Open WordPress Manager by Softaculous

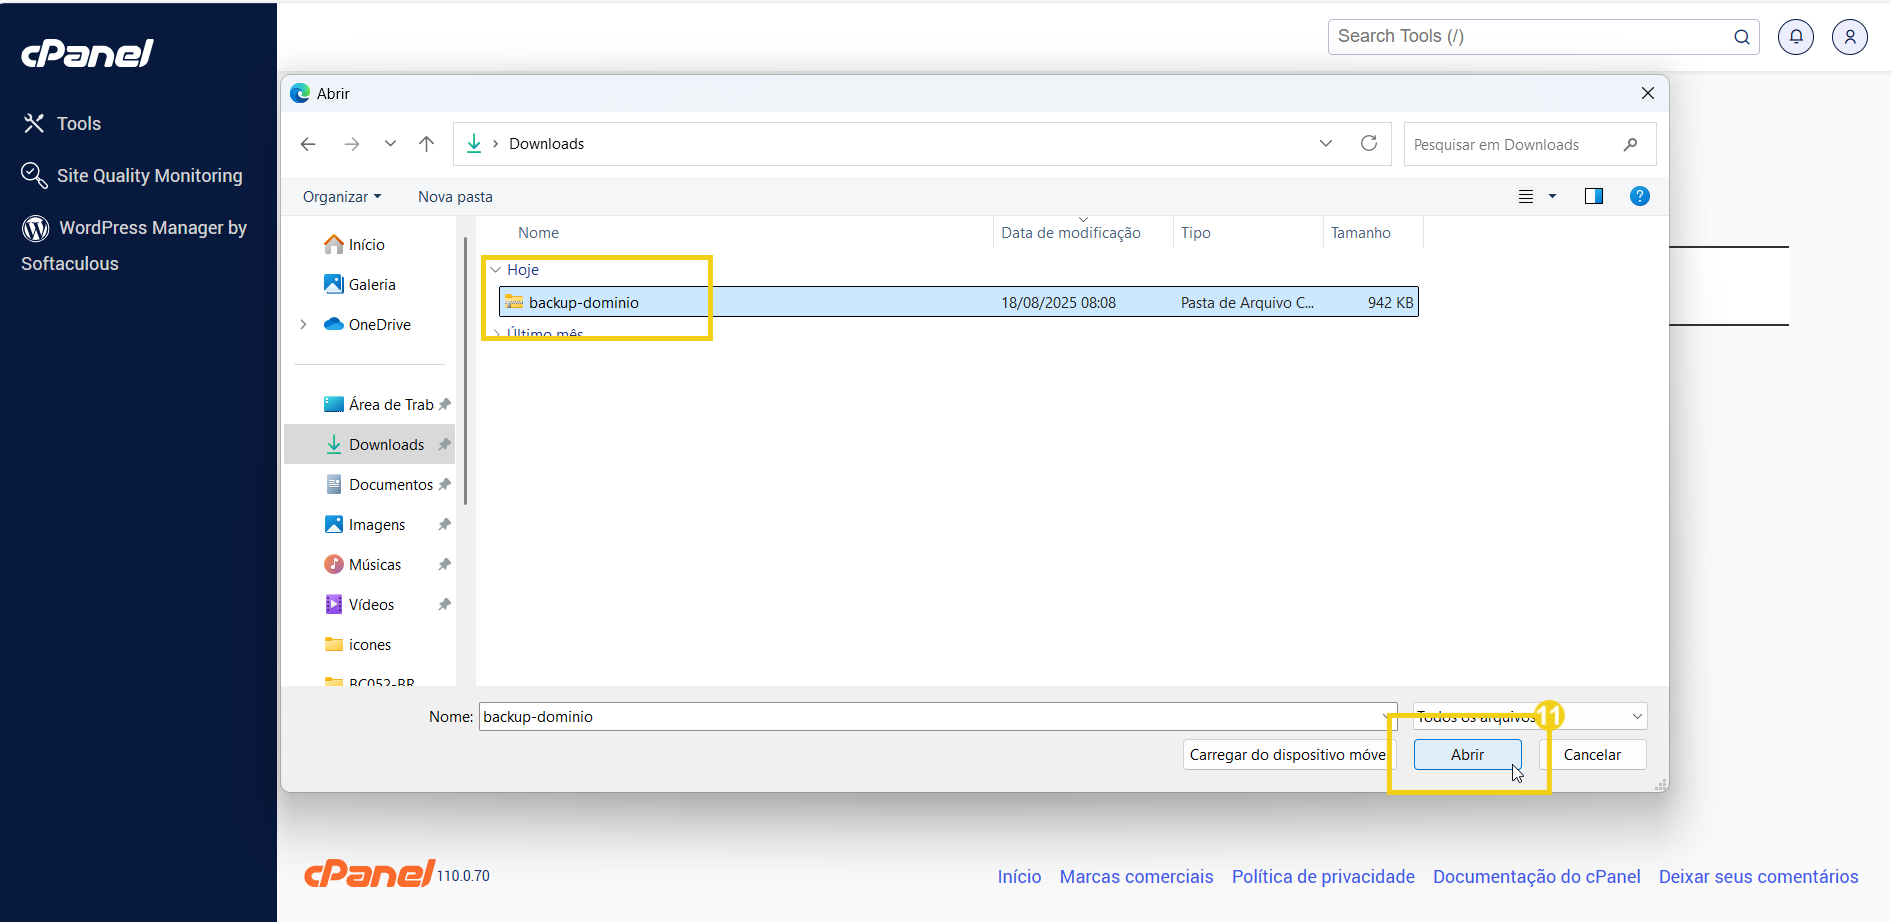[134, 245]
